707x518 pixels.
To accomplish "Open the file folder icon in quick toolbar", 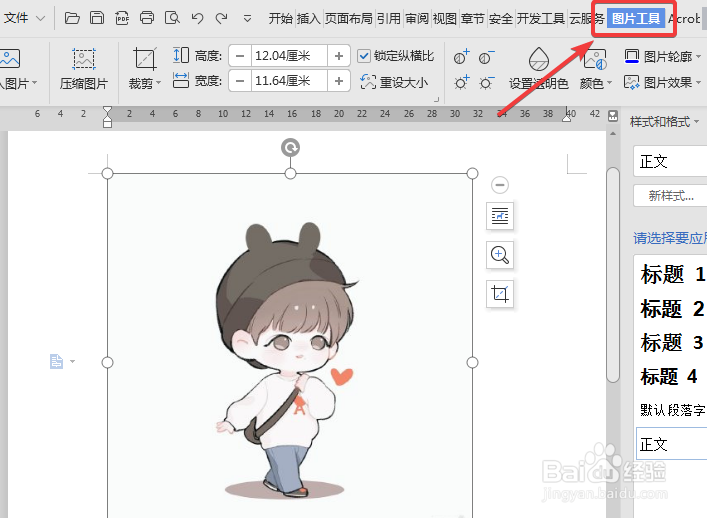I will (x=72, y=18).
